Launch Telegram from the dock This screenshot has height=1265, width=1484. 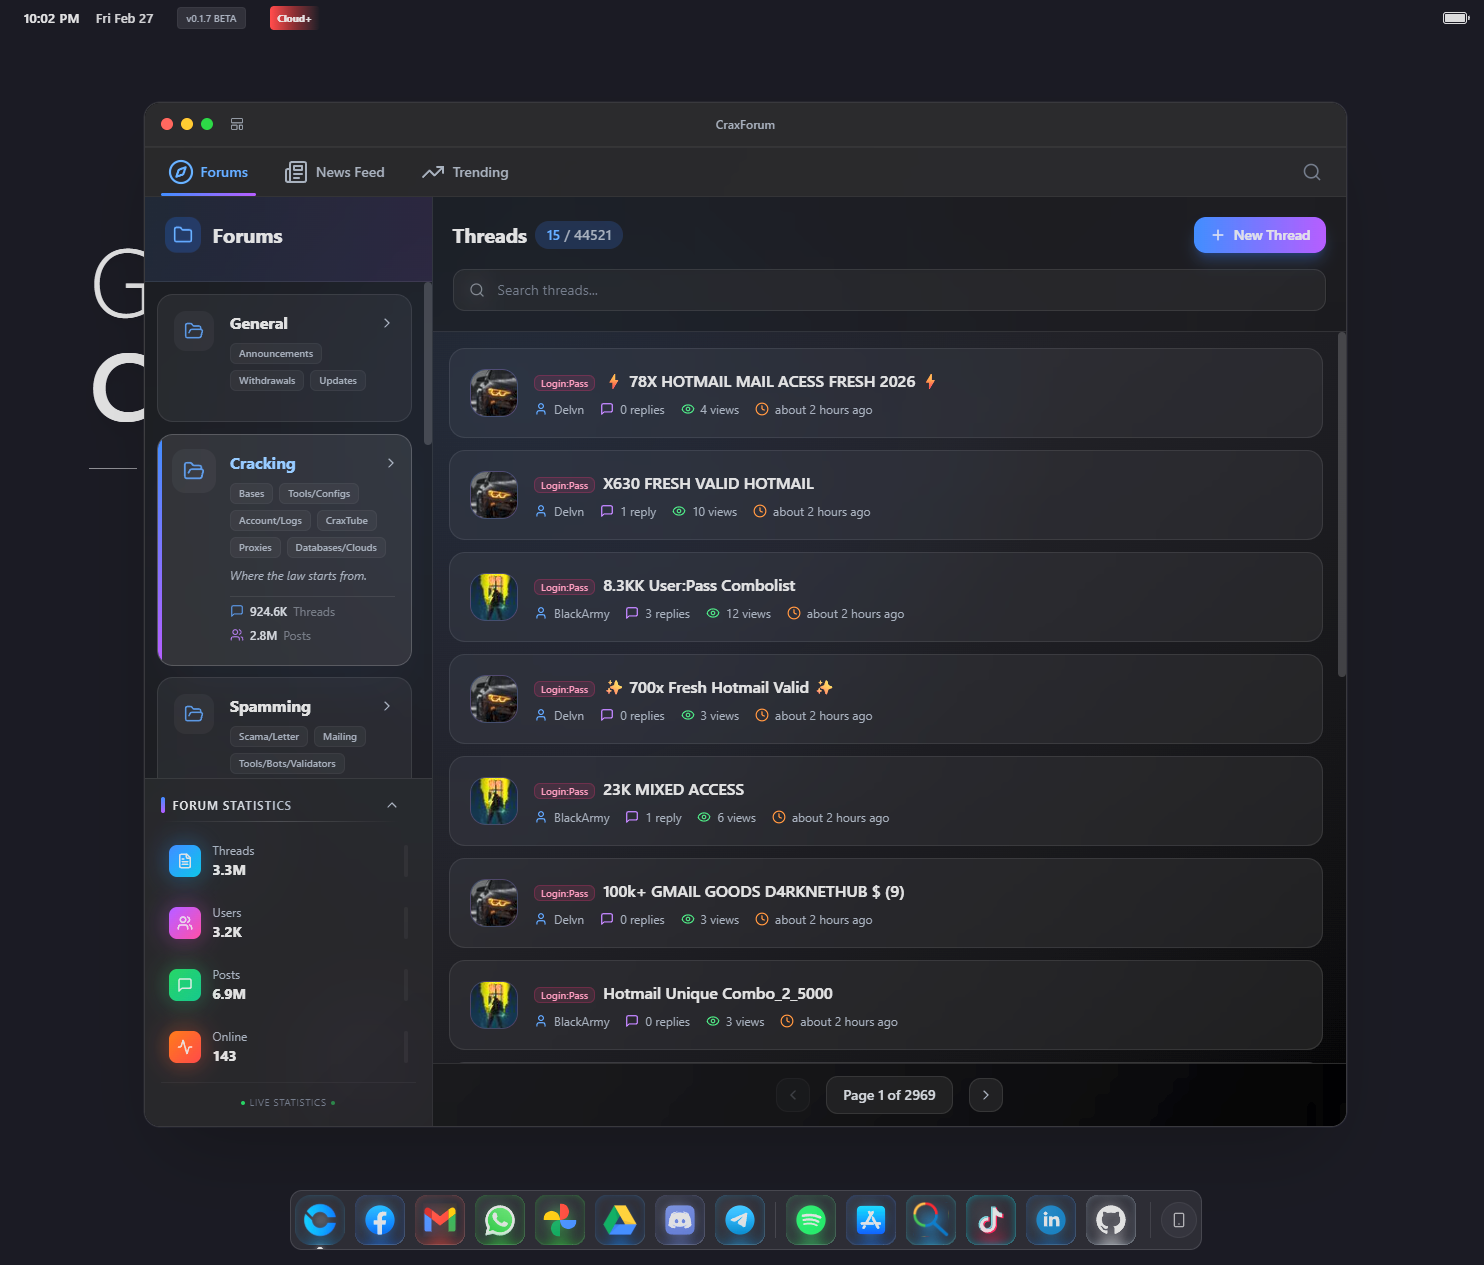740,1220
